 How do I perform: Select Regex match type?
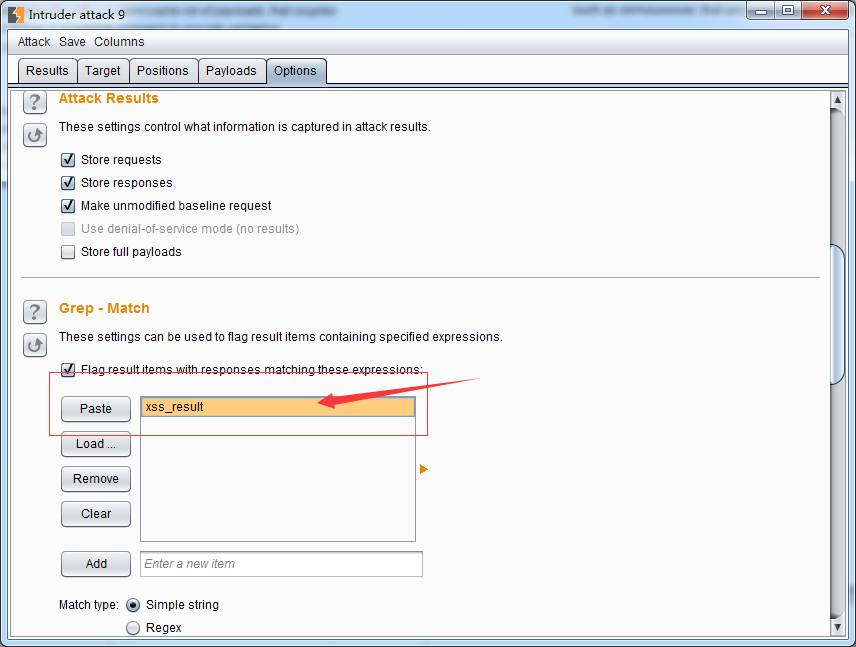(133, 628)
